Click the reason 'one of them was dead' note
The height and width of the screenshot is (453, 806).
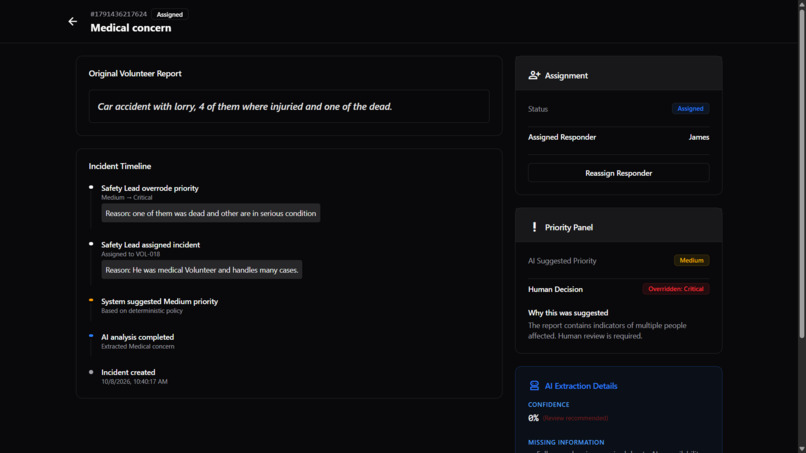click(210, 213)
